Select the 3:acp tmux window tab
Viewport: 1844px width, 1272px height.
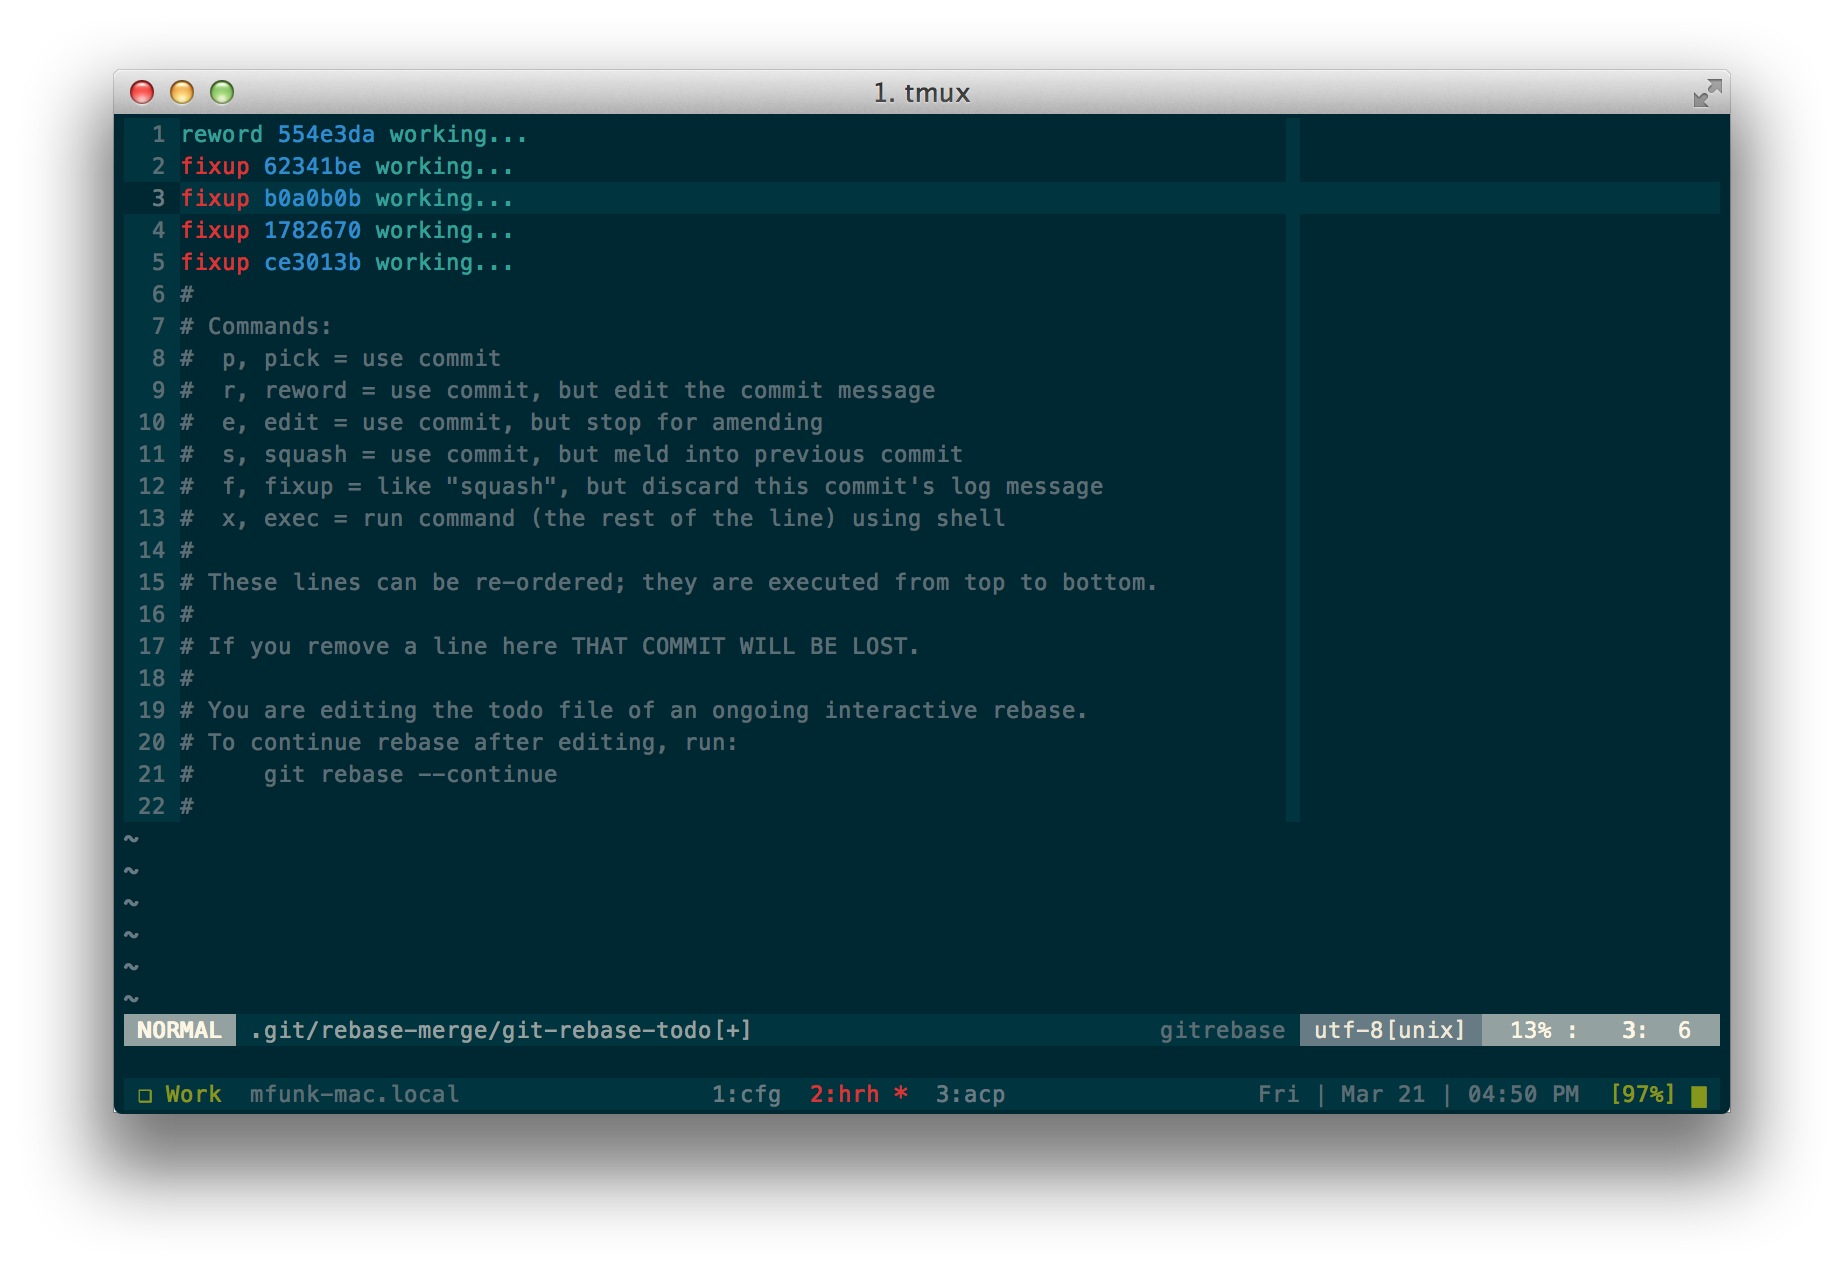click(970, 1094)
